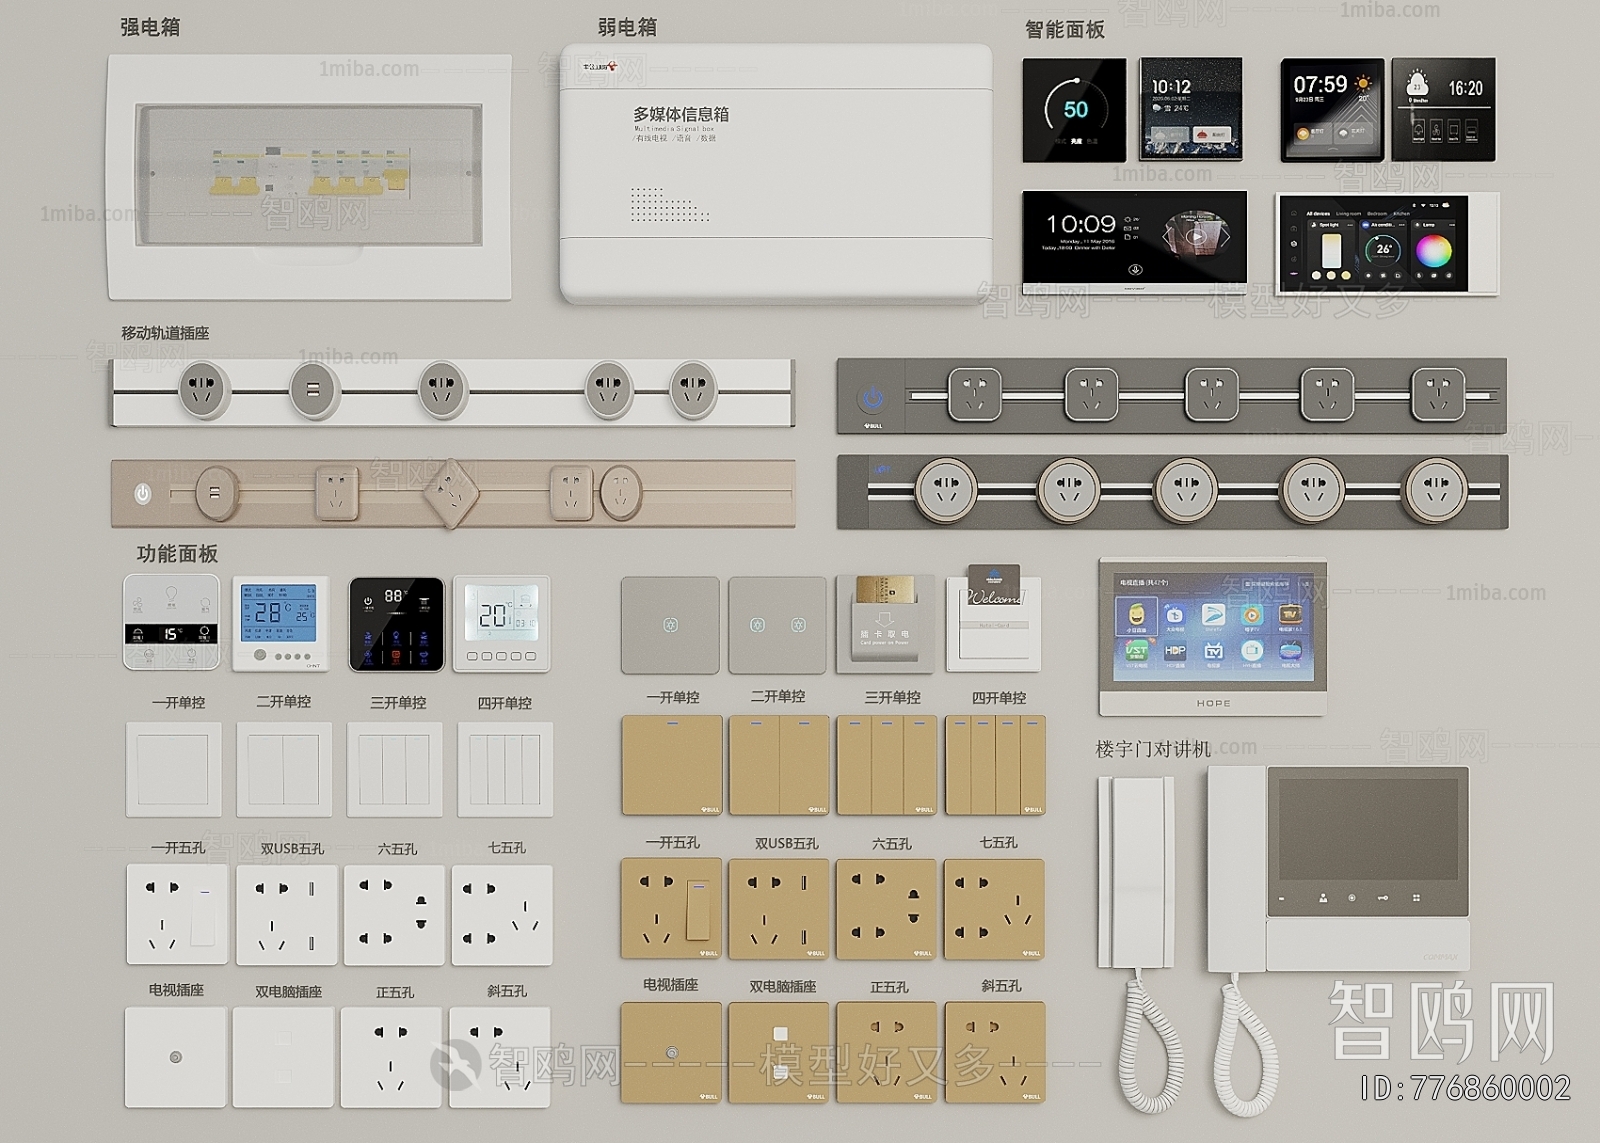Click the two-button gray touch switch
Screen dimensions: 1600x1143
pos(778,625)
